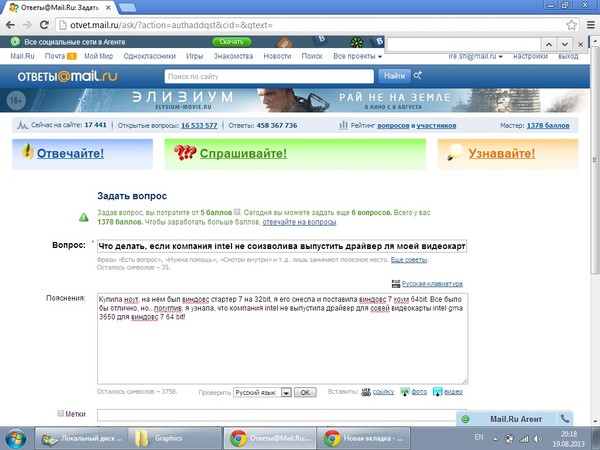
Task: Click the address bar URL
Action: [x=171, y=25]
